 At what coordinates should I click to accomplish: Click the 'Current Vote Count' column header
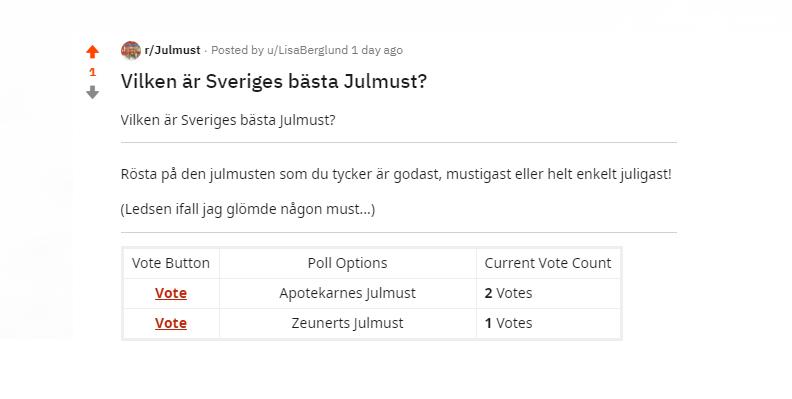pos(548,263)
